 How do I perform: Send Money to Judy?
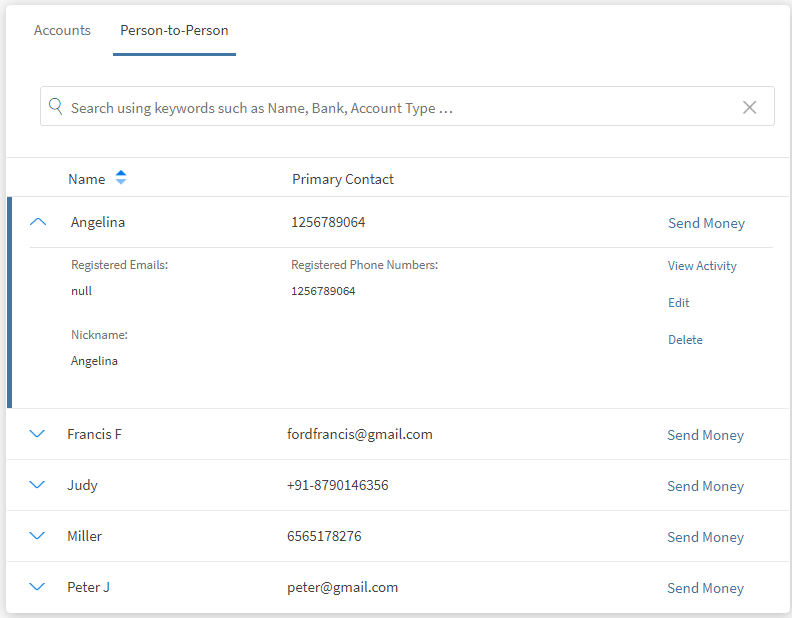click(x=705, y=486)
